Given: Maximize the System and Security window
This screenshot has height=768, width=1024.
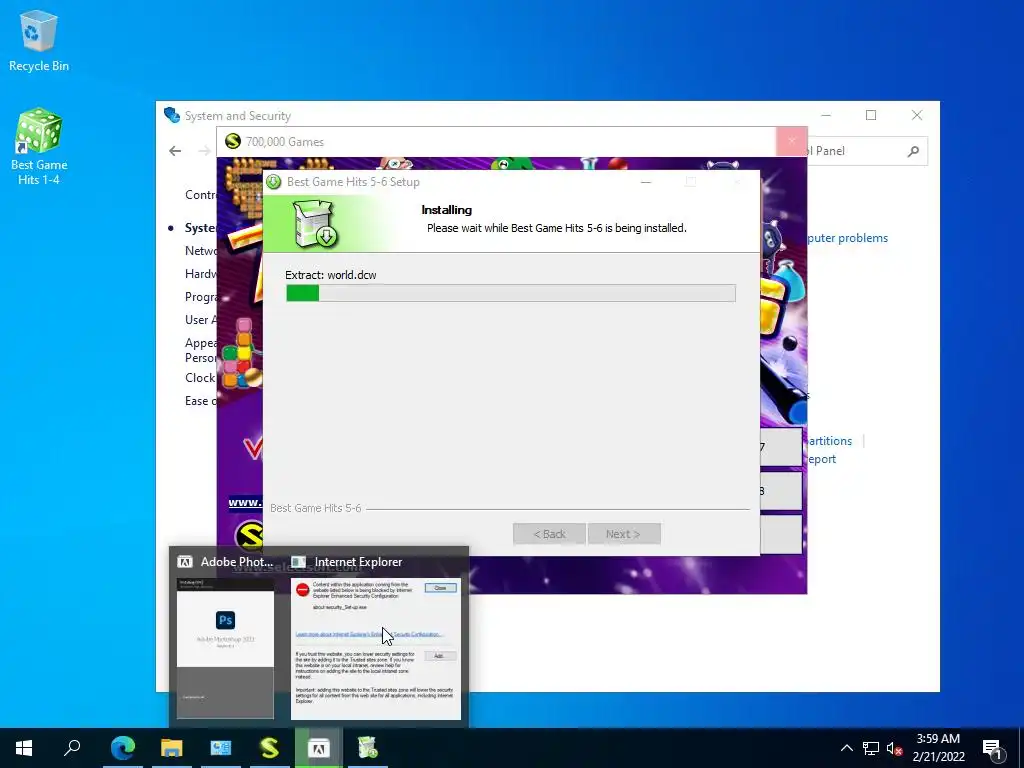Looking at the screenshot, I should (x=871, y=115).
